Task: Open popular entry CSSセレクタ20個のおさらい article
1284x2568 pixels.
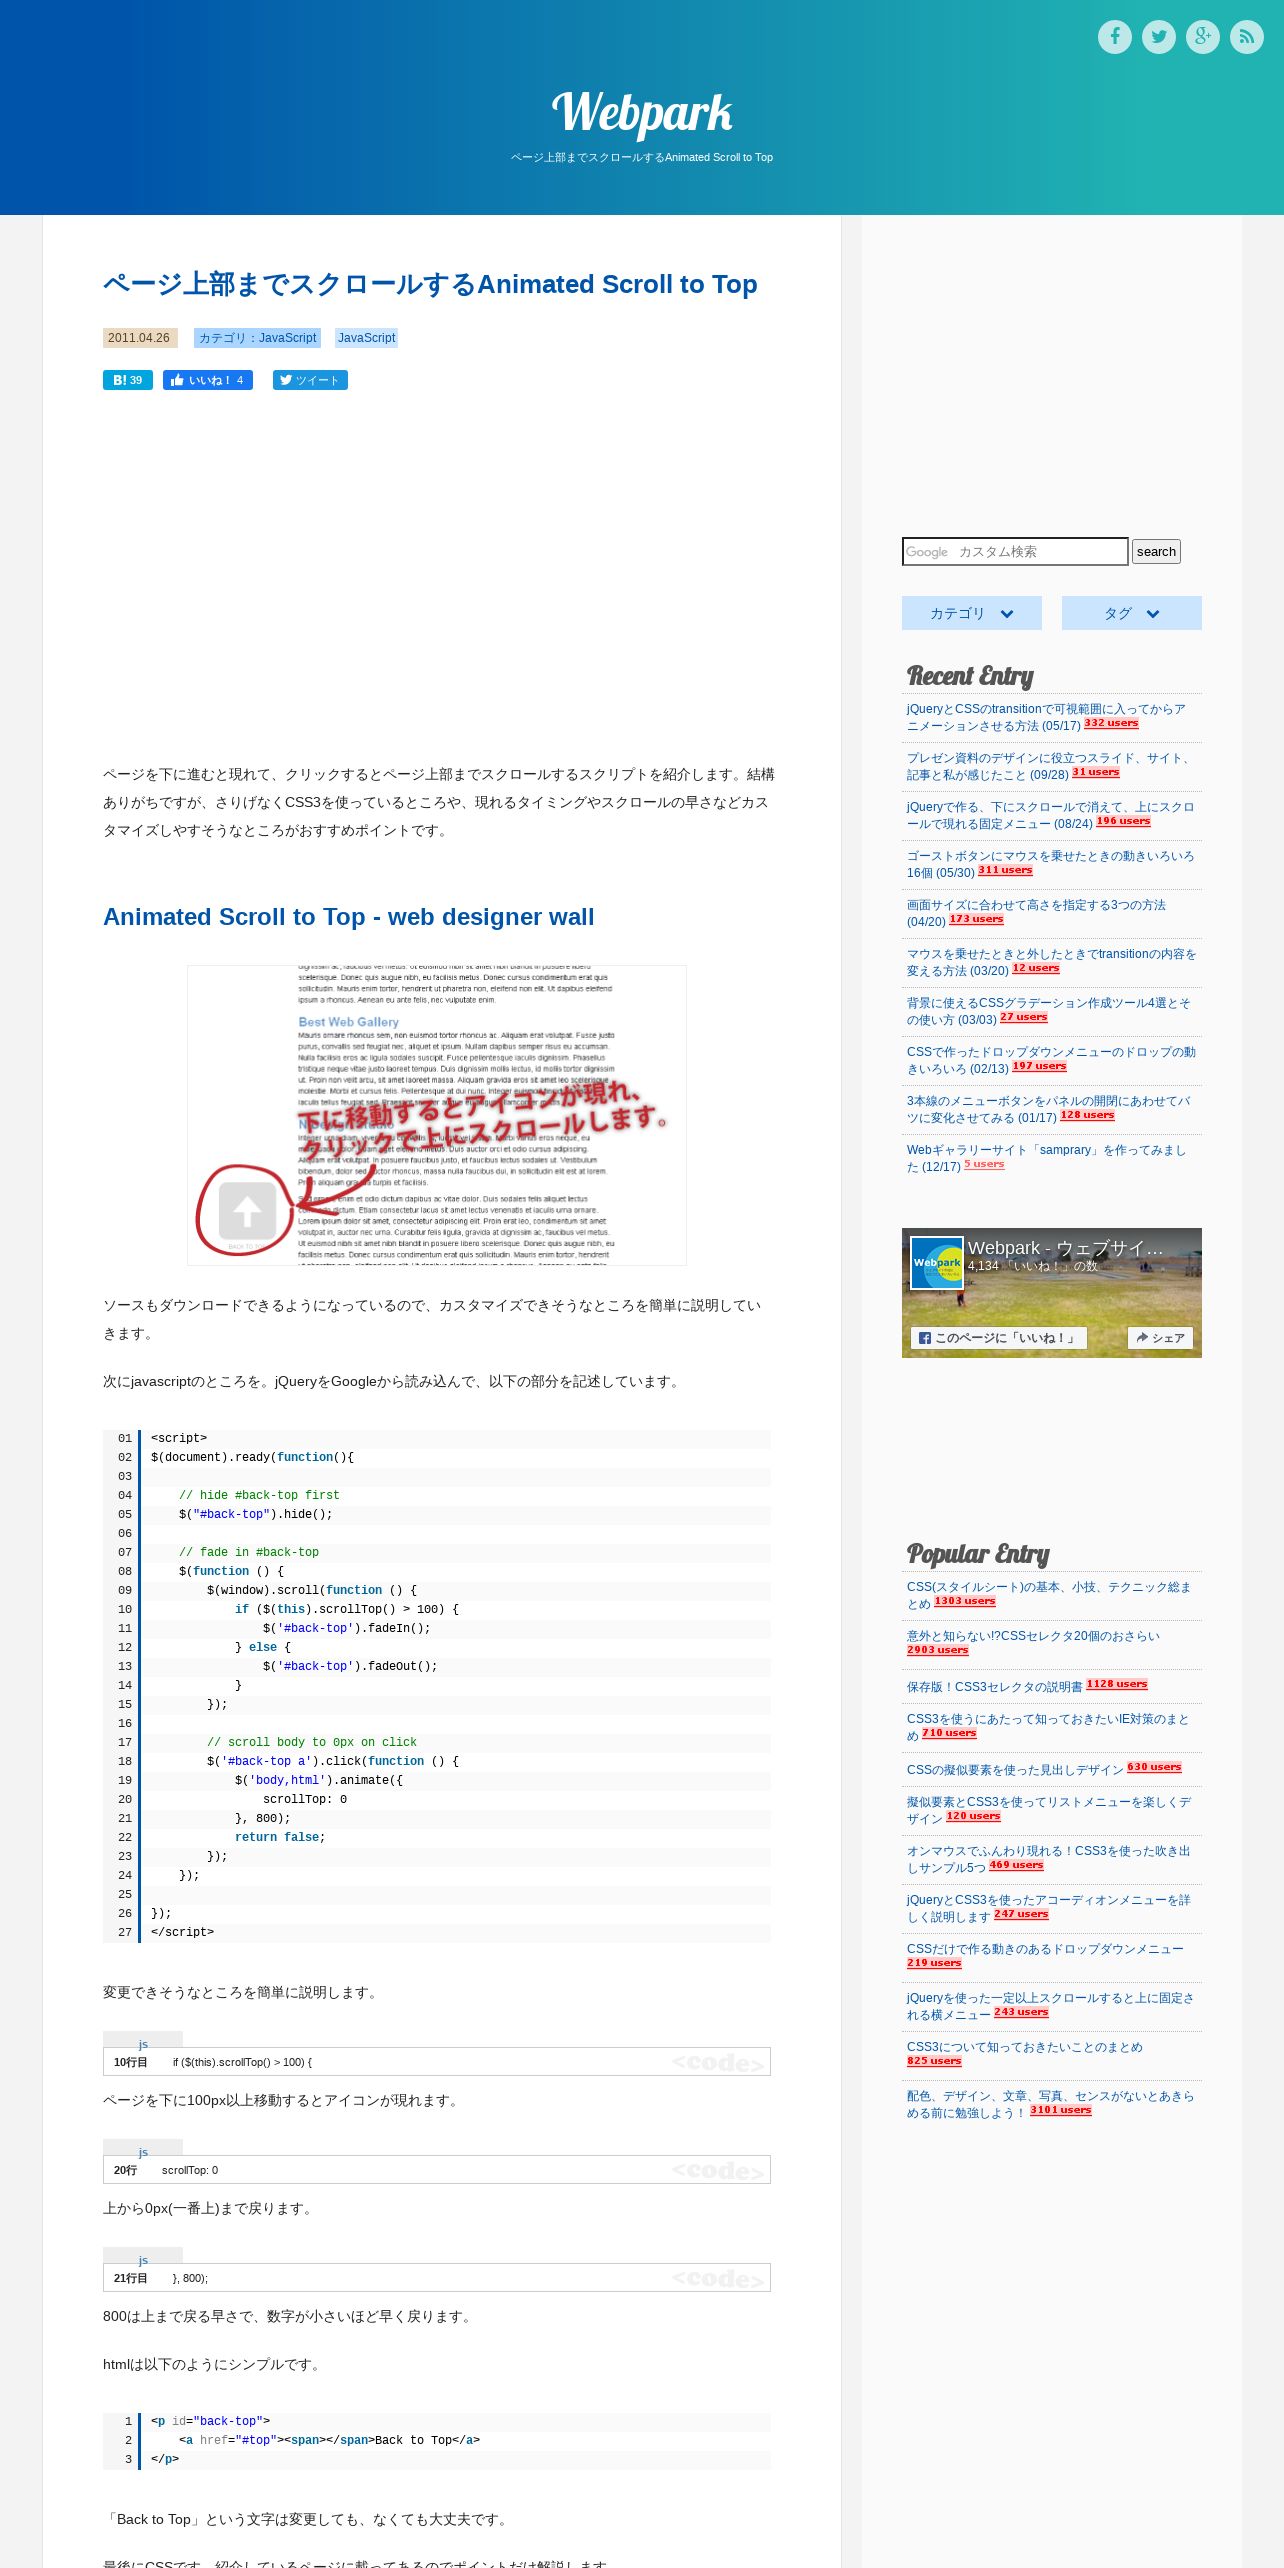Action: [x=1033, y=1636]
